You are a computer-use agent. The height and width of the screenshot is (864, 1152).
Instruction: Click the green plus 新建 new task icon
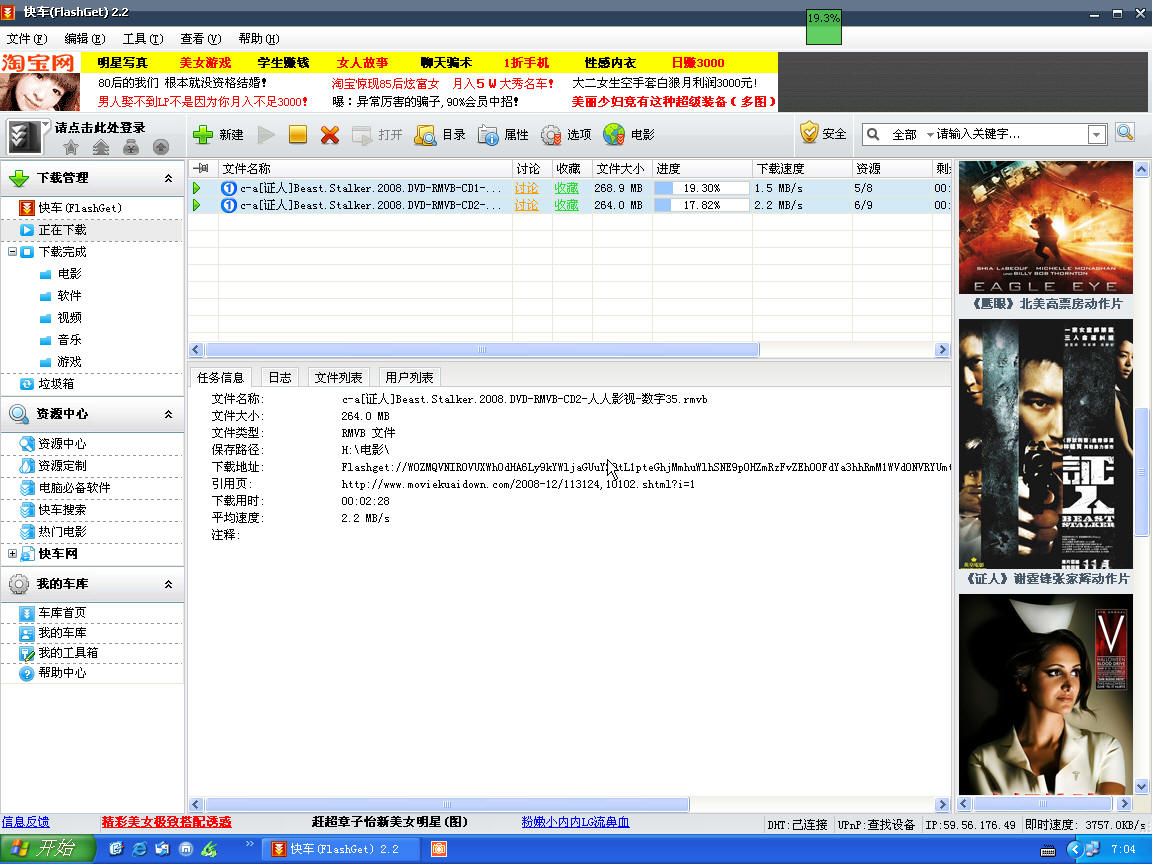(x=203, y=134)
